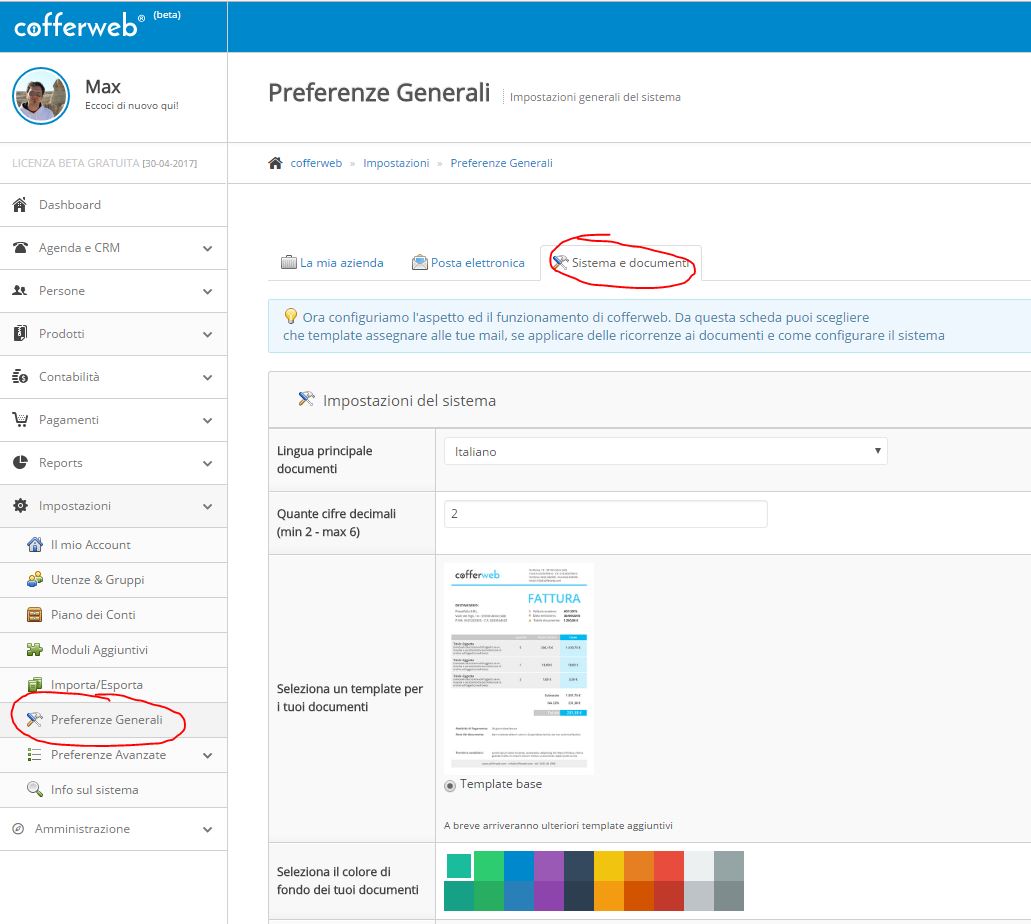This screenshot has height=924, width=1031.
Task: Click the Contabilità coins icon
Action: point(20,377)
